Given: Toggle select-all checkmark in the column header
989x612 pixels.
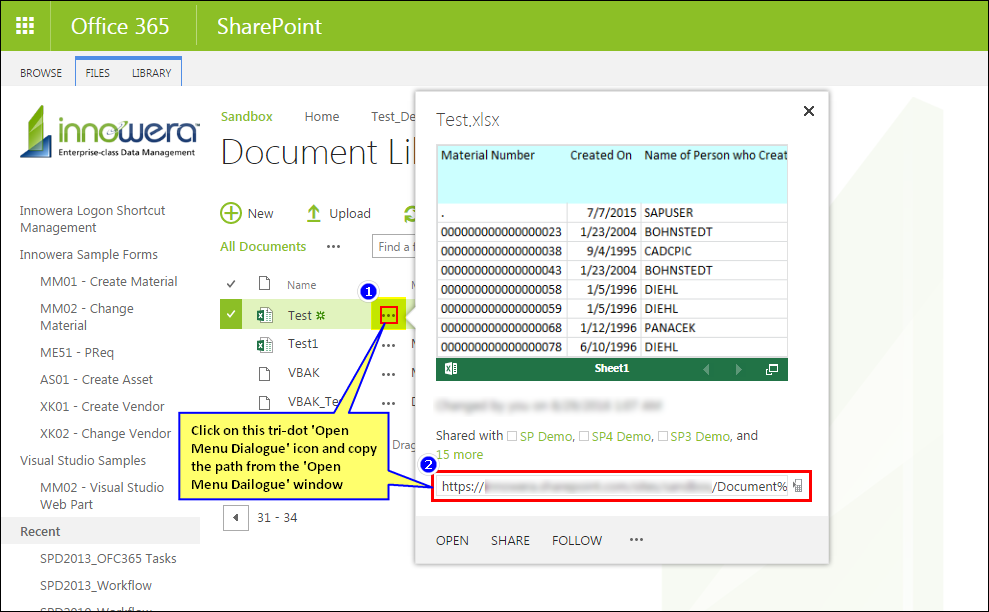Looking at the screenshot, I should (231, 284).
